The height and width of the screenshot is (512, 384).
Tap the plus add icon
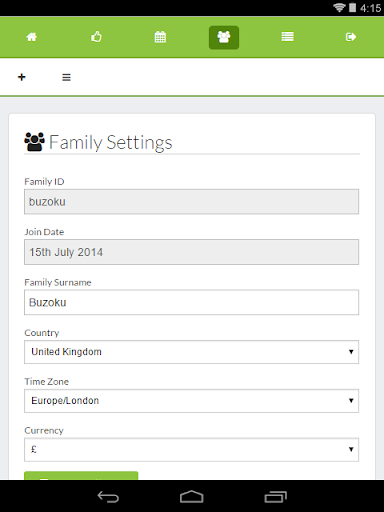click(x=22, y=77)
